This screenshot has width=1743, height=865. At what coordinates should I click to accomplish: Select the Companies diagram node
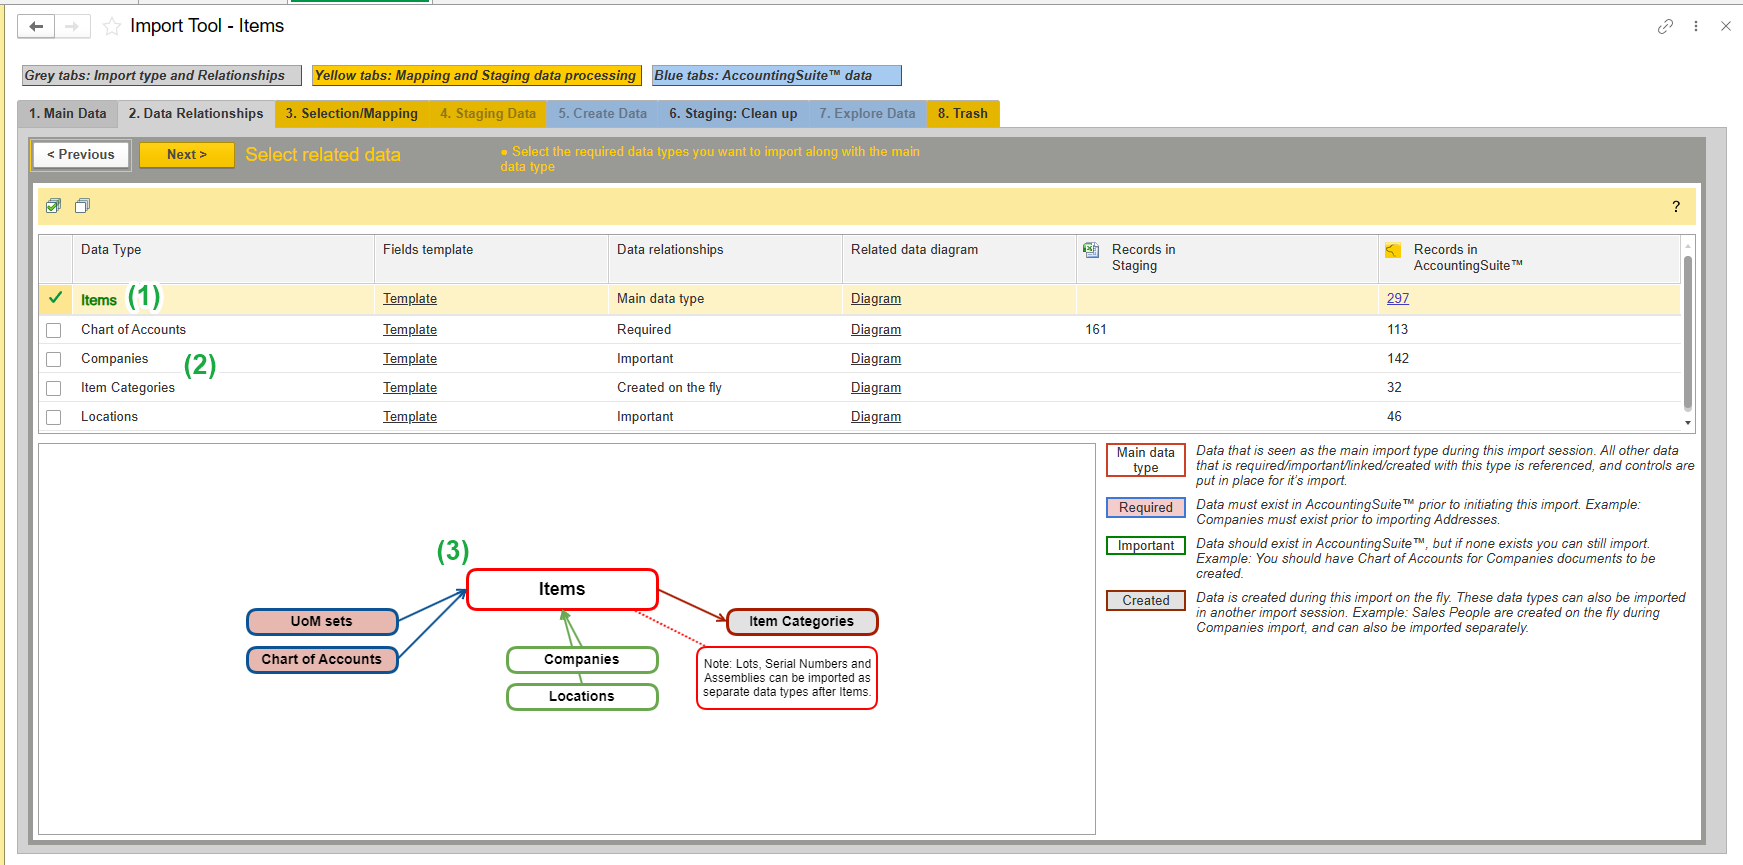[x=582, y=660]
